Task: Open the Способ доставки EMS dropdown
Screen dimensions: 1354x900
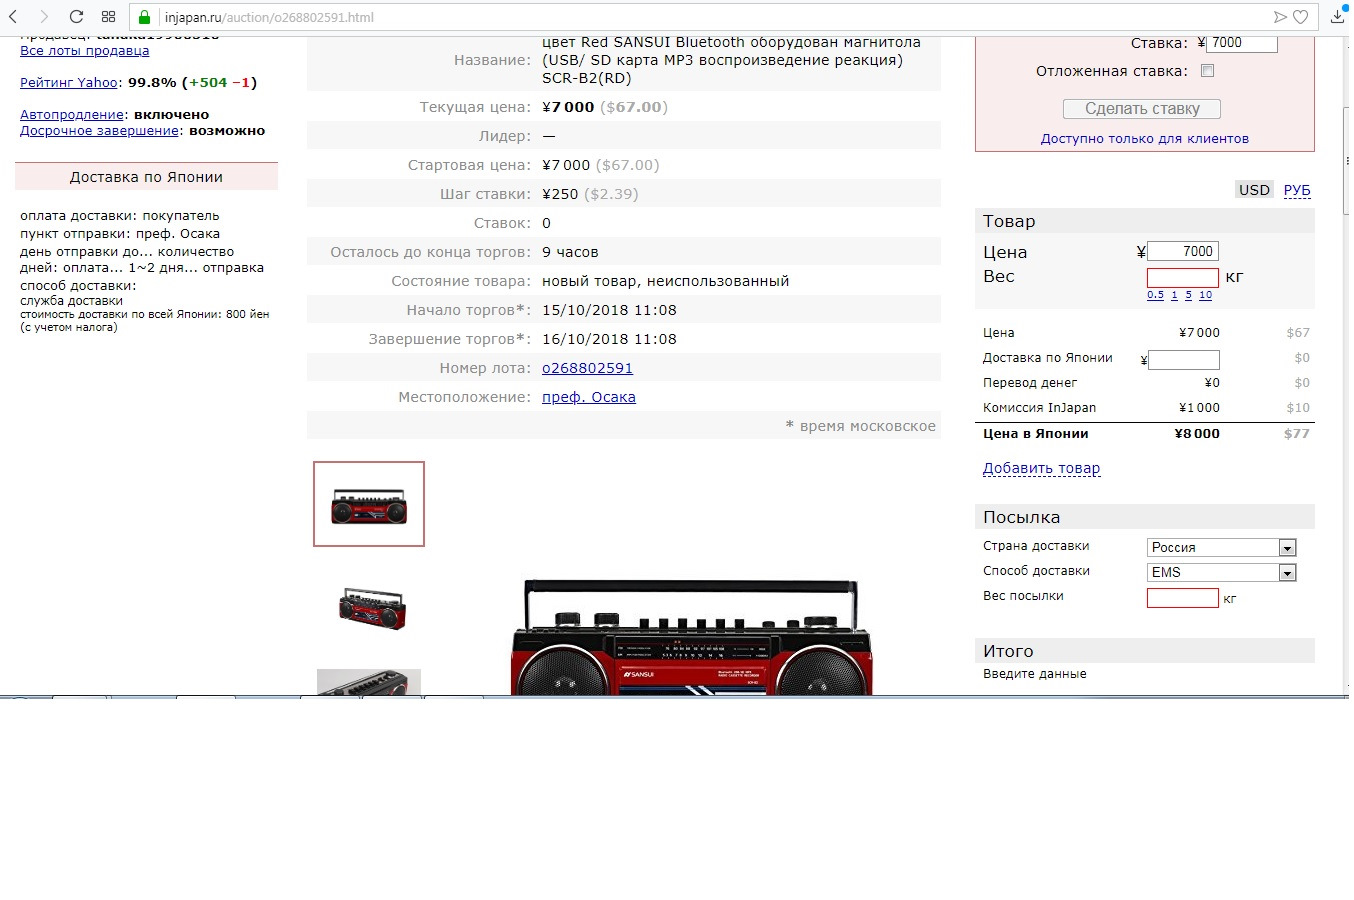Action: point(1221,573)
